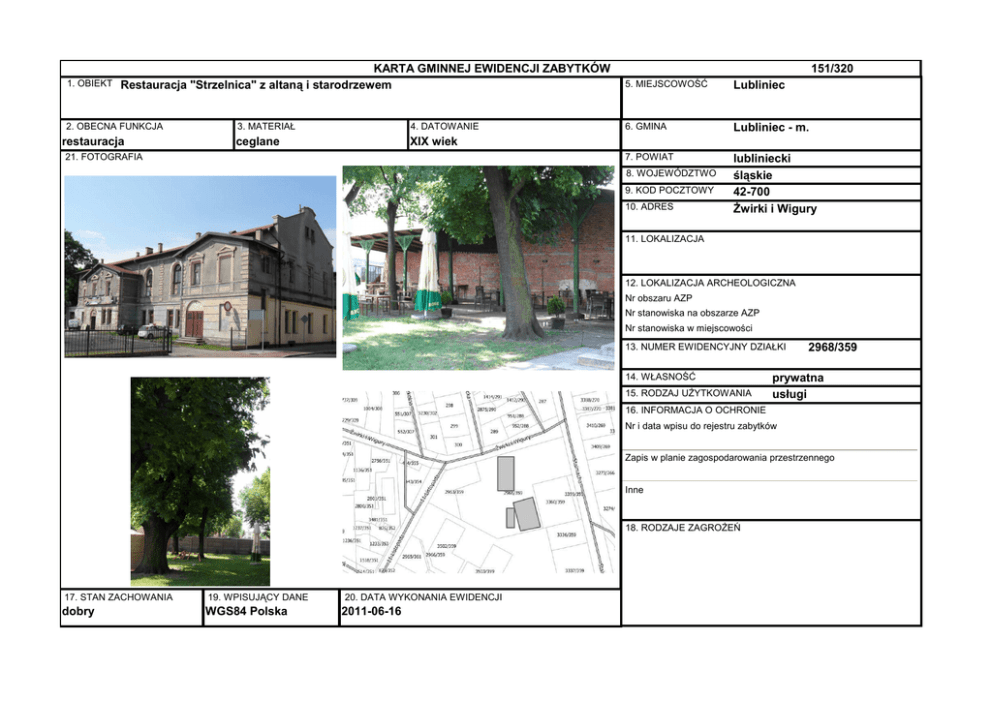Select postal code '42-700'
Screen dimensions: 992x701
pos(752,191)
